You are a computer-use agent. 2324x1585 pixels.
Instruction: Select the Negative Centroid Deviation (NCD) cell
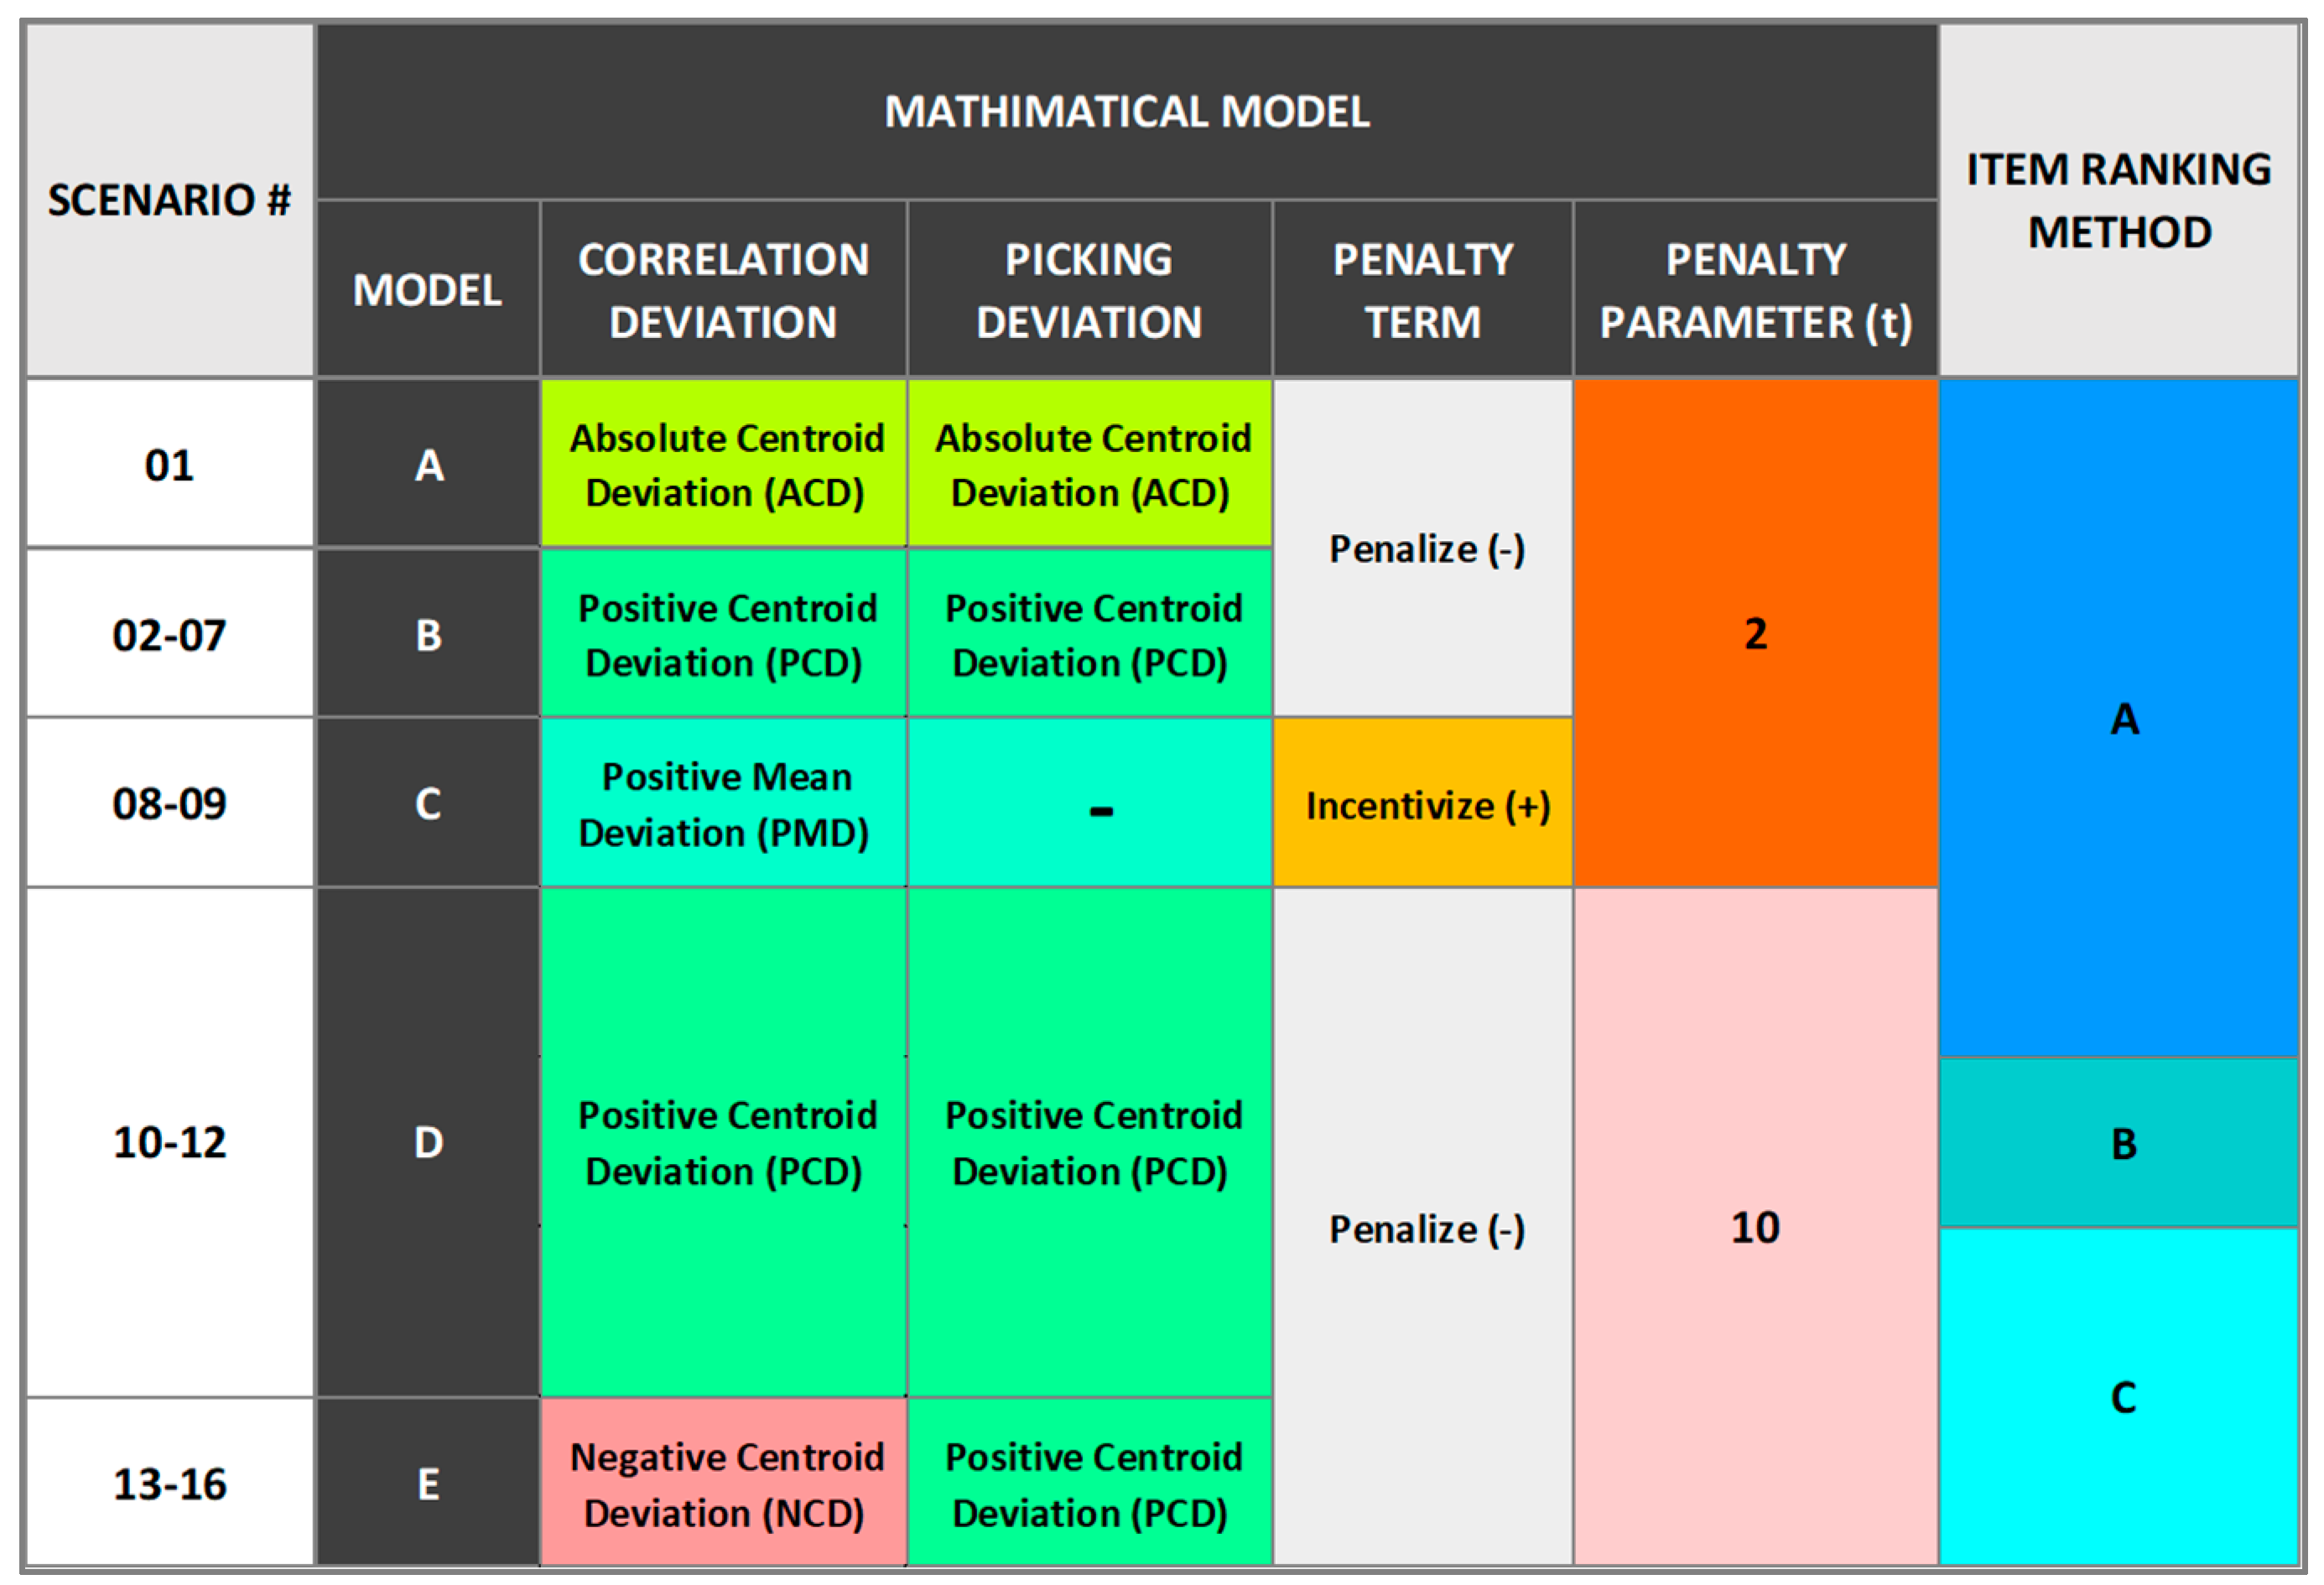pyautogui.click(x=723, y=1484)
